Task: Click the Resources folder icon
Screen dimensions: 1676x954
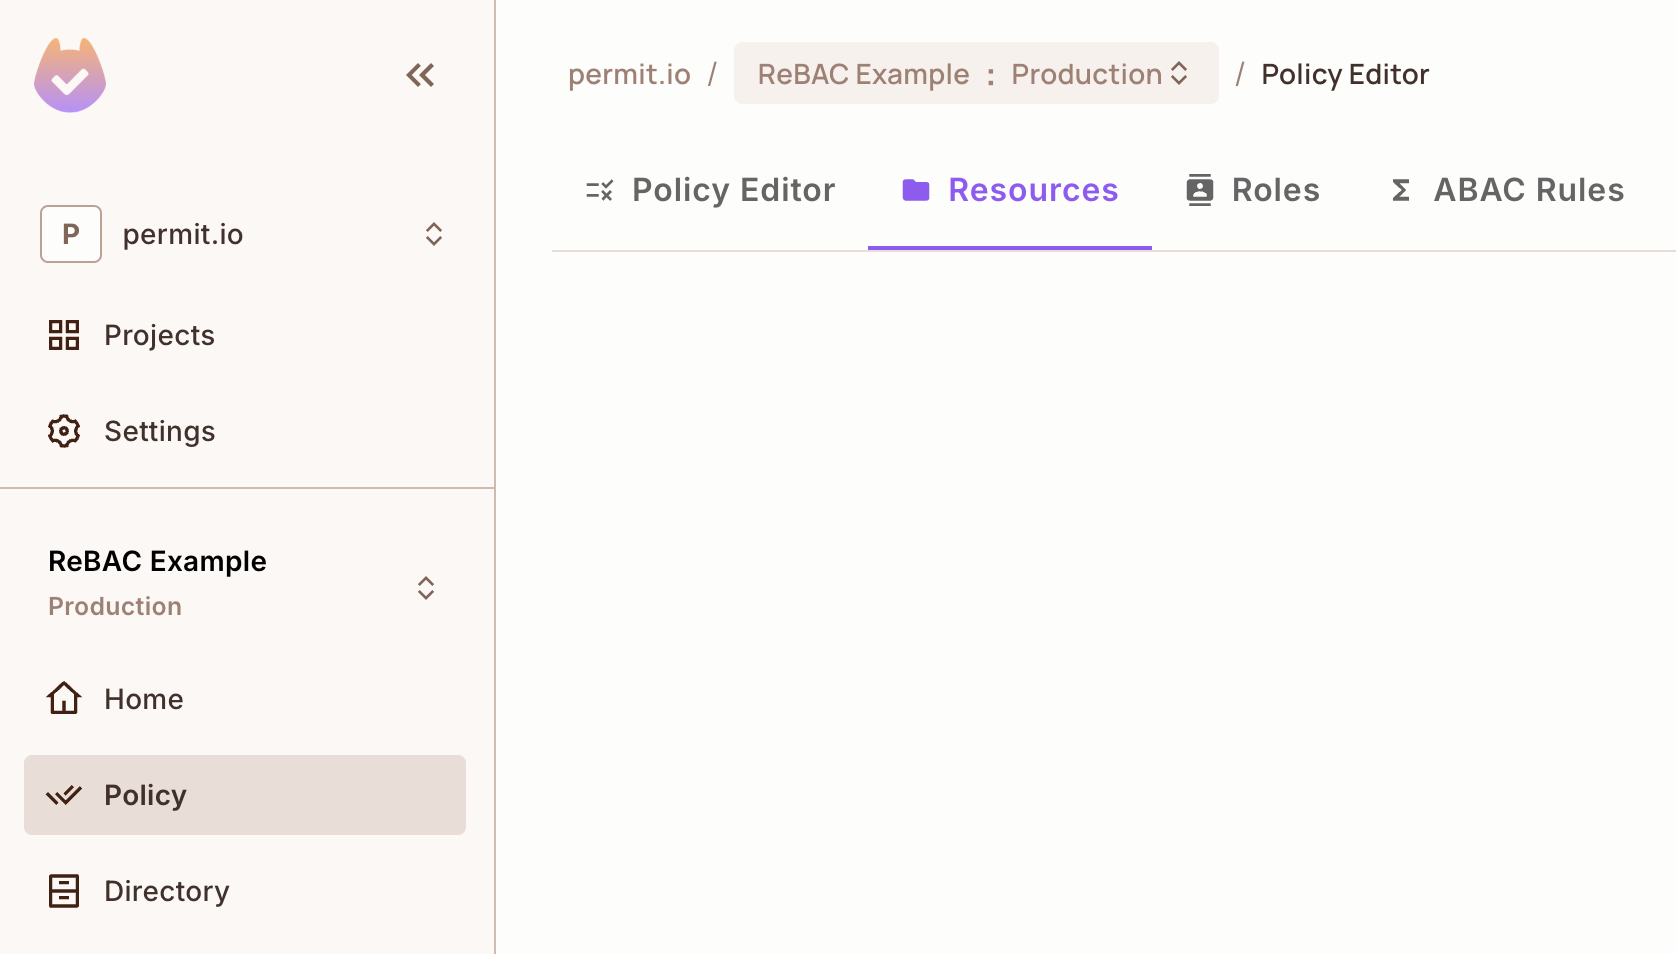Action: pos(915,189)
